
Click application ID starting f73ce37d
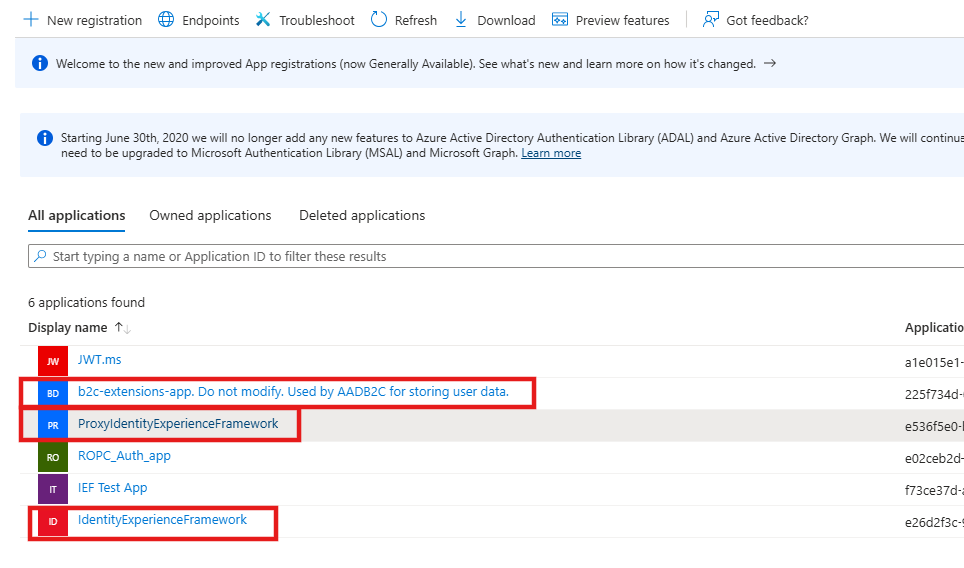[934, 491]
